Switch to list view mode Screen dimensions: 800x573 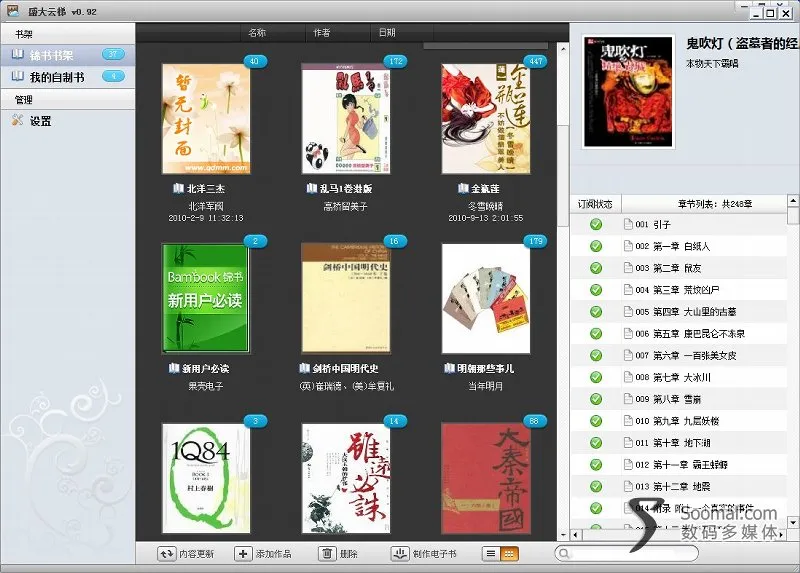tap(491, 554)
